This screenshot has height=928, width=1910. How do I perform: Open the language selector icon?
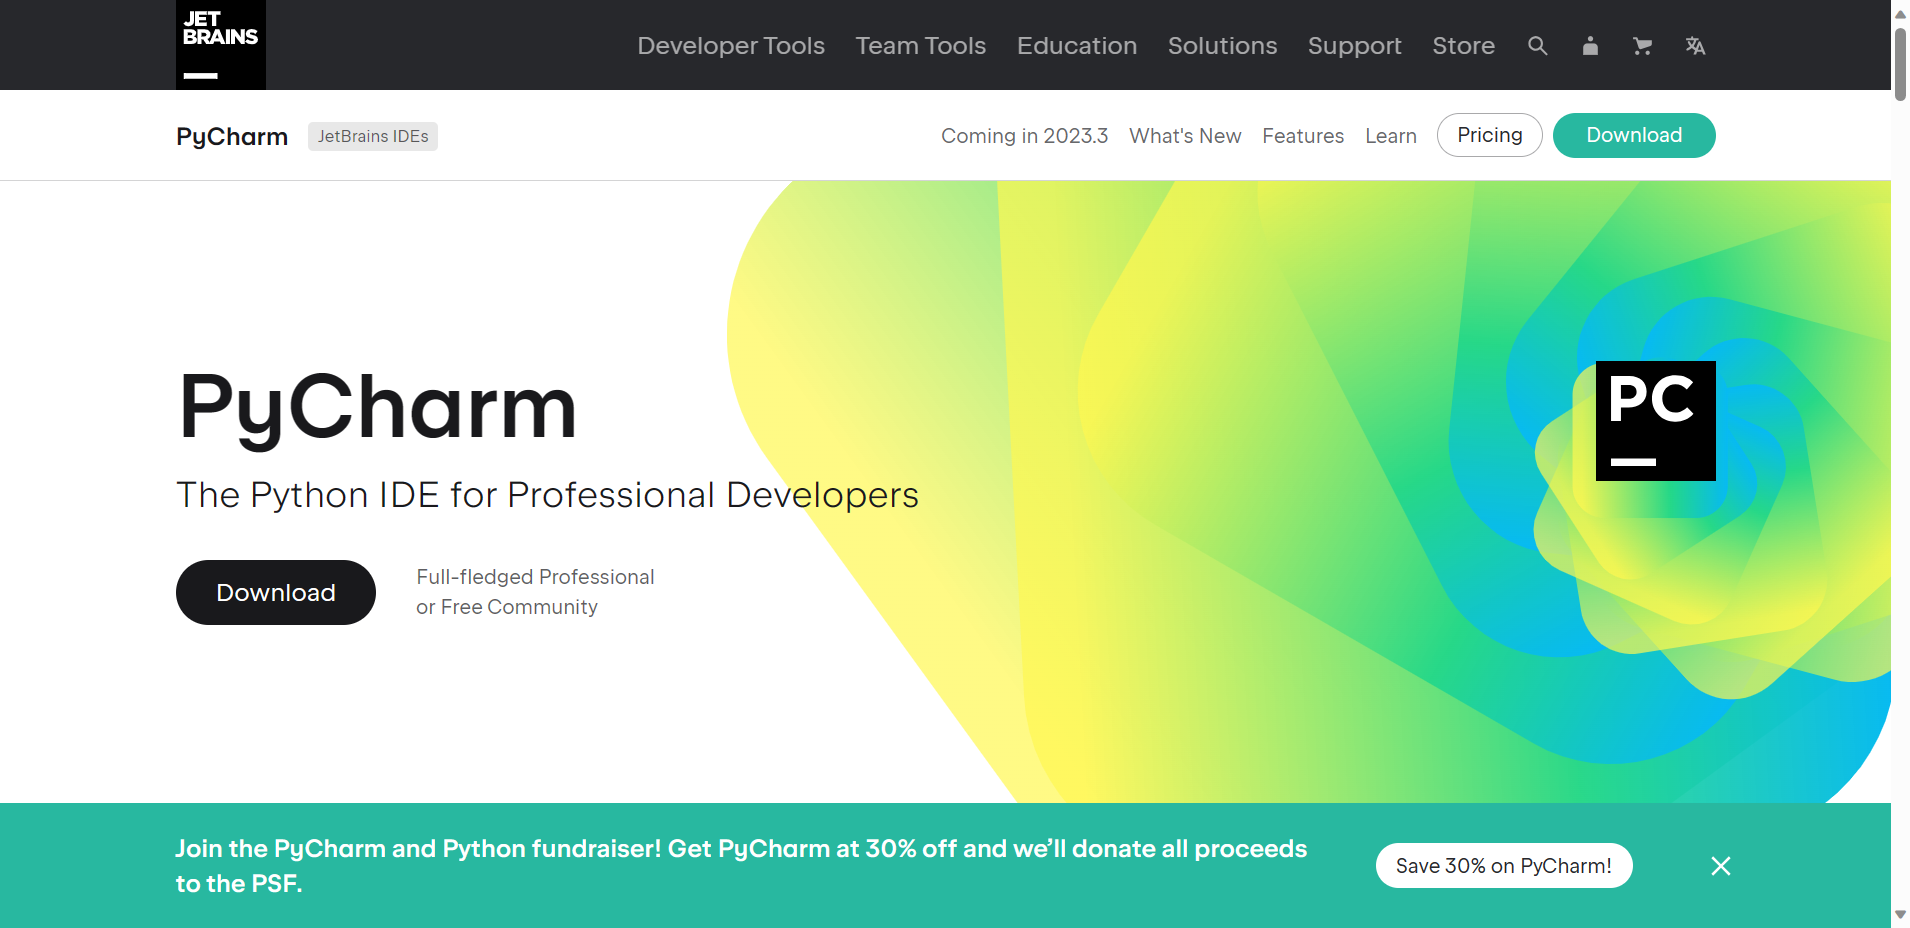(x=1695, y=46)
